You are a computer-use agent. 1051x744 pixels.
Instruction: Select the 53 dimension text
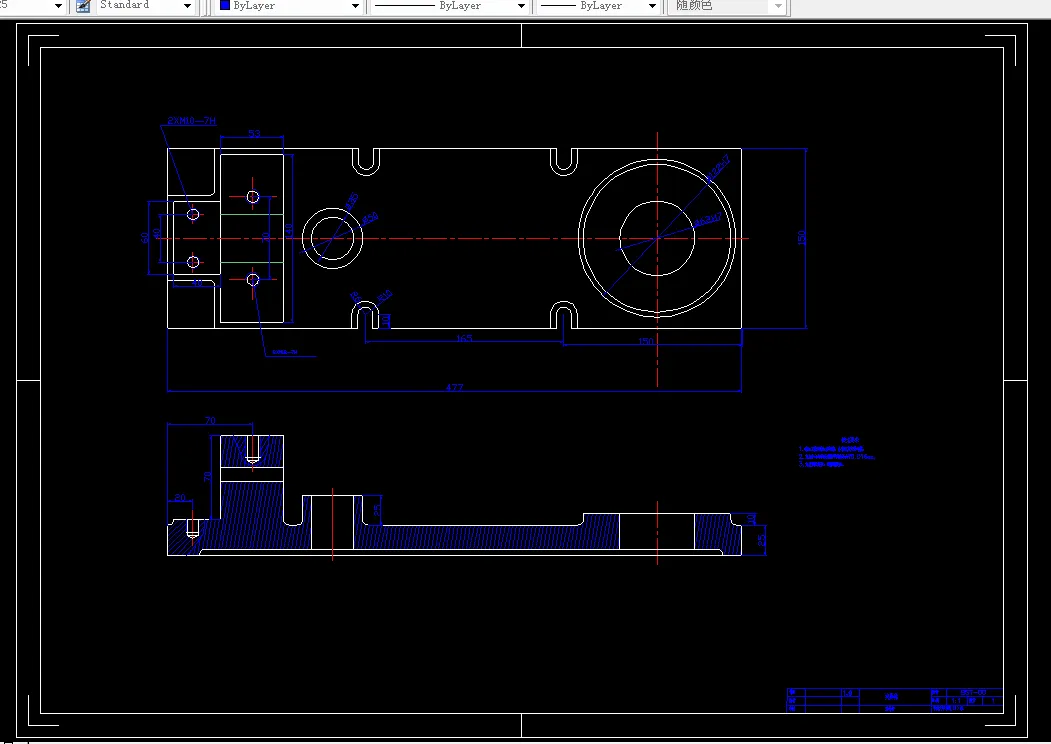click(x=254, y=133)
